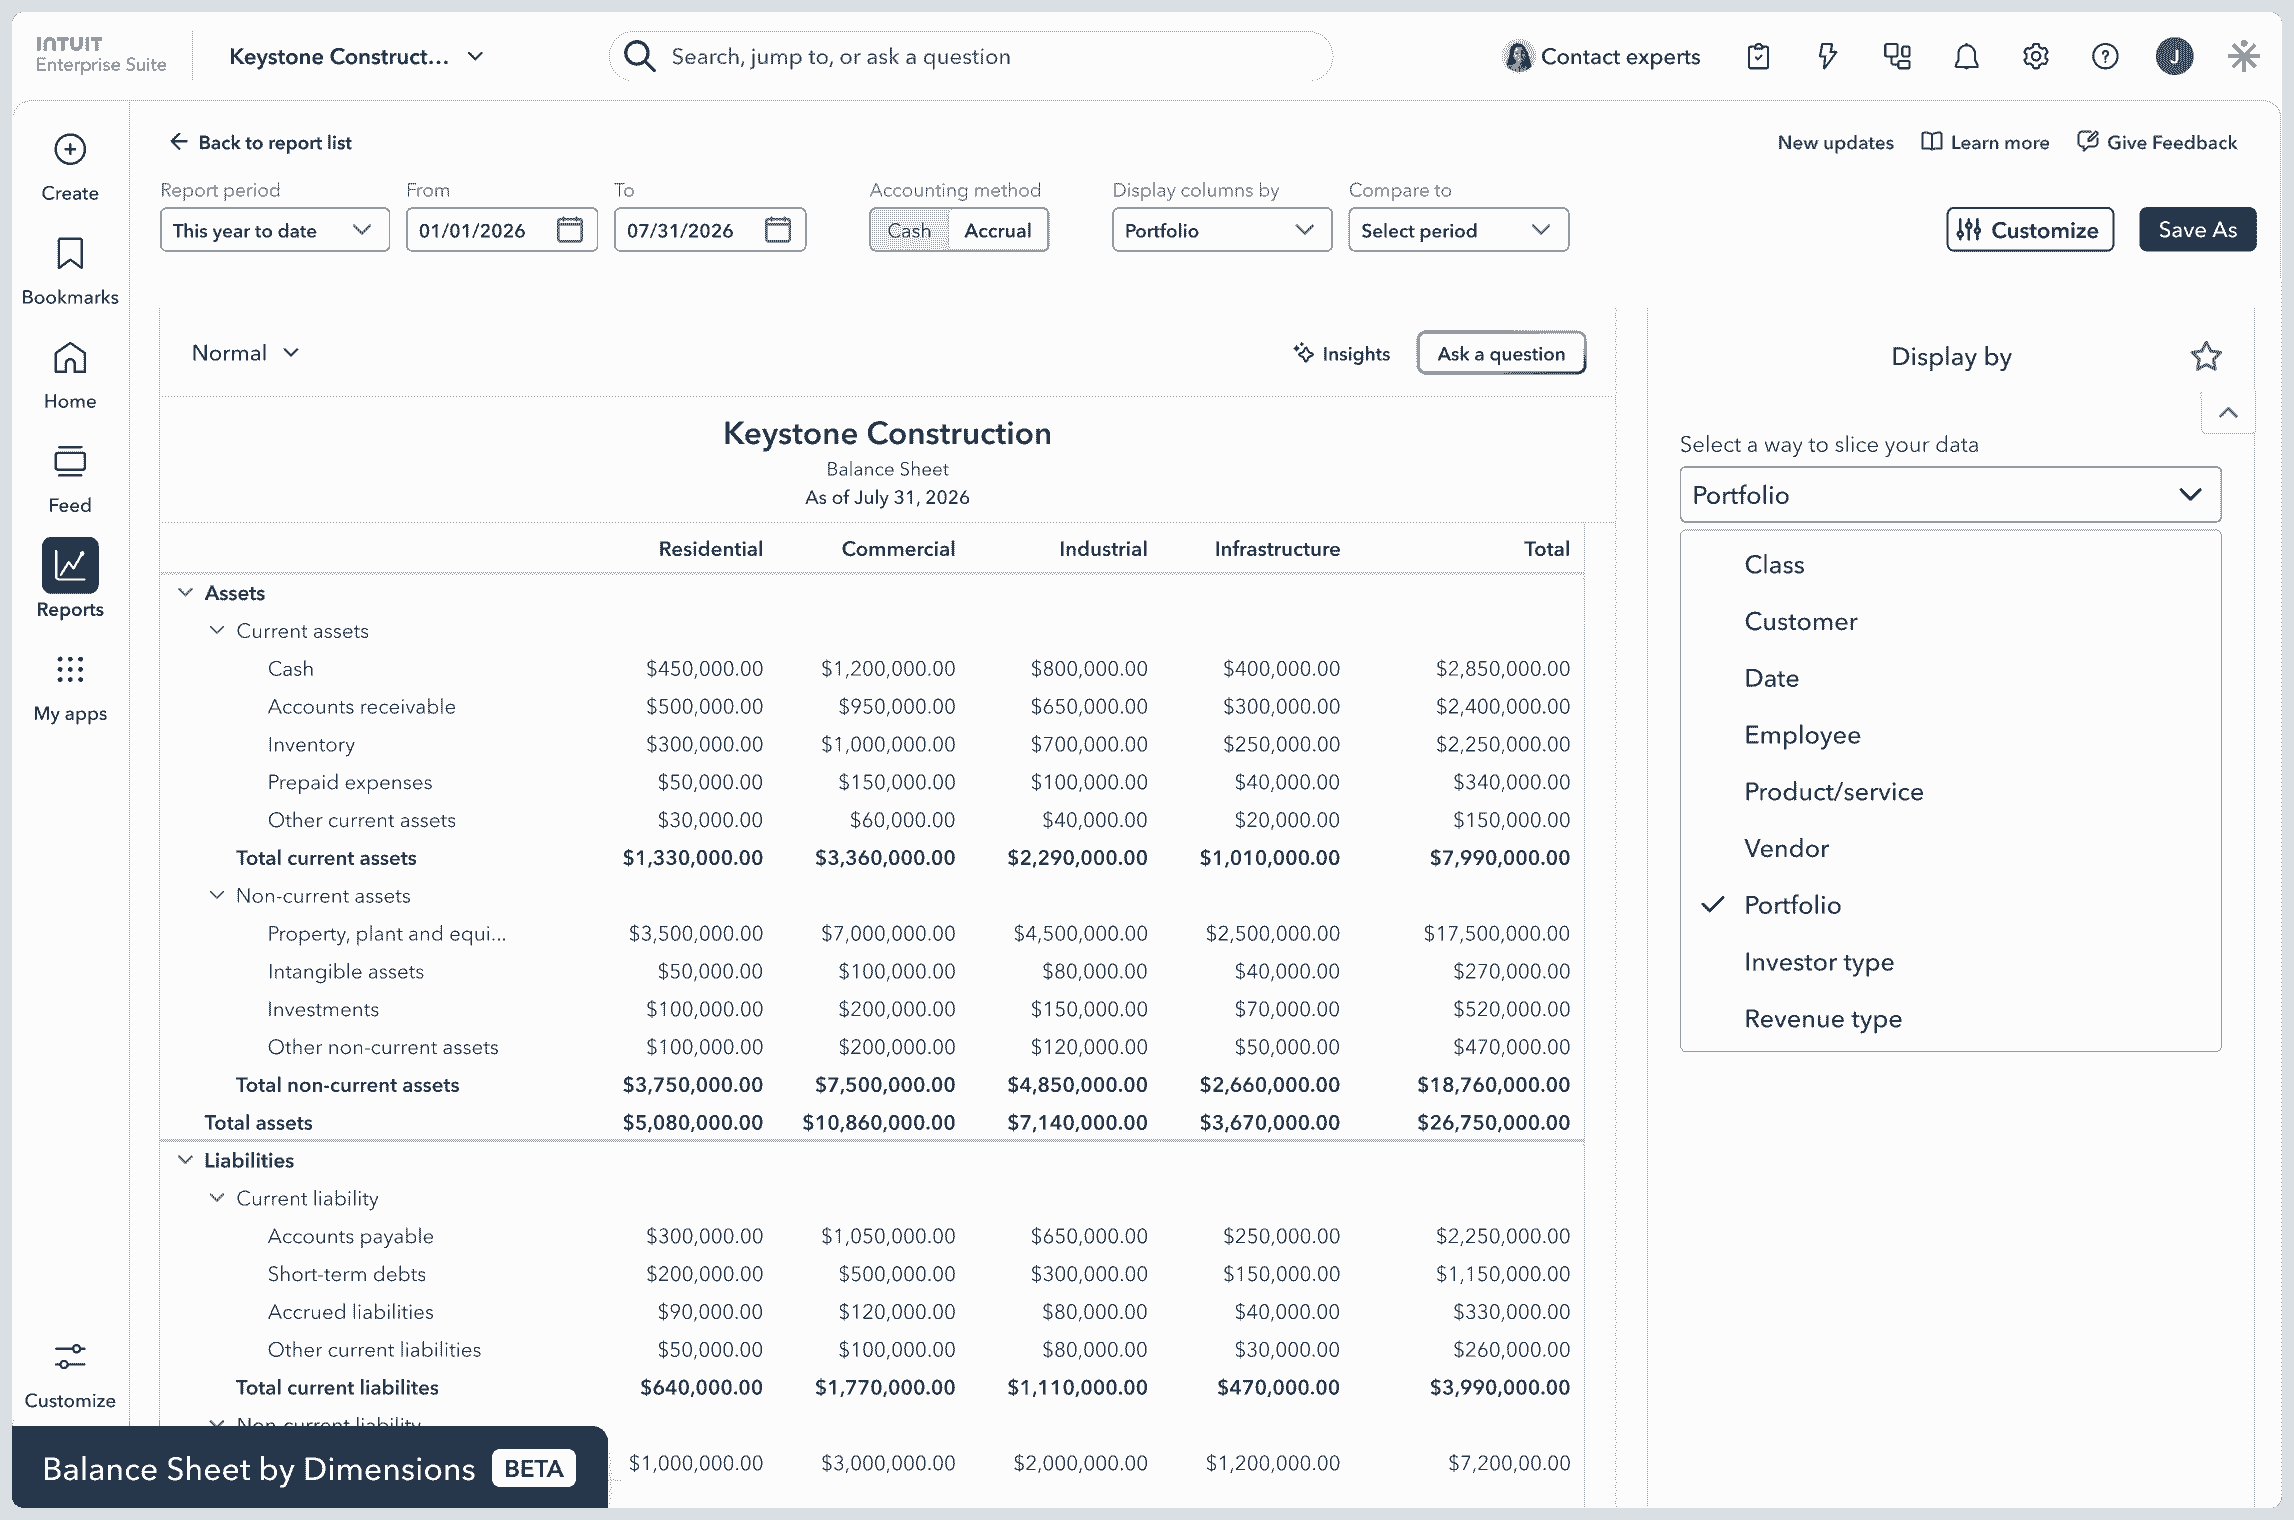Viewport: 2294px width, 1520px height.
Task: Choose Investor type from the slice list
Action: 1950,962
